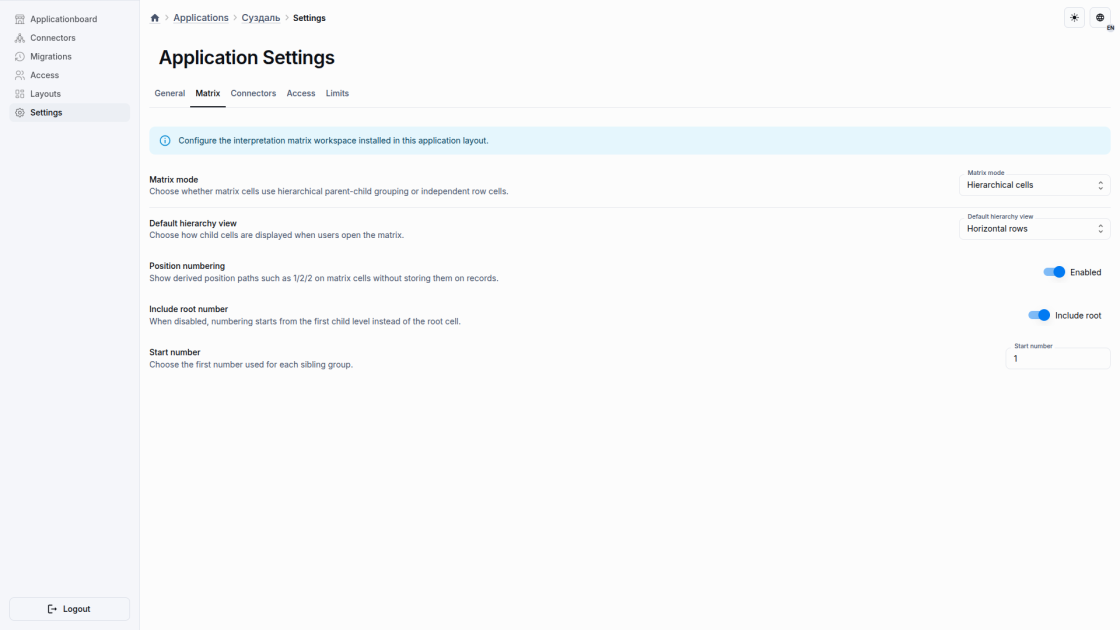The image size is (1120, 630).
Task: Open the Matrix mode dropdown
Action: pos(1034,185)
